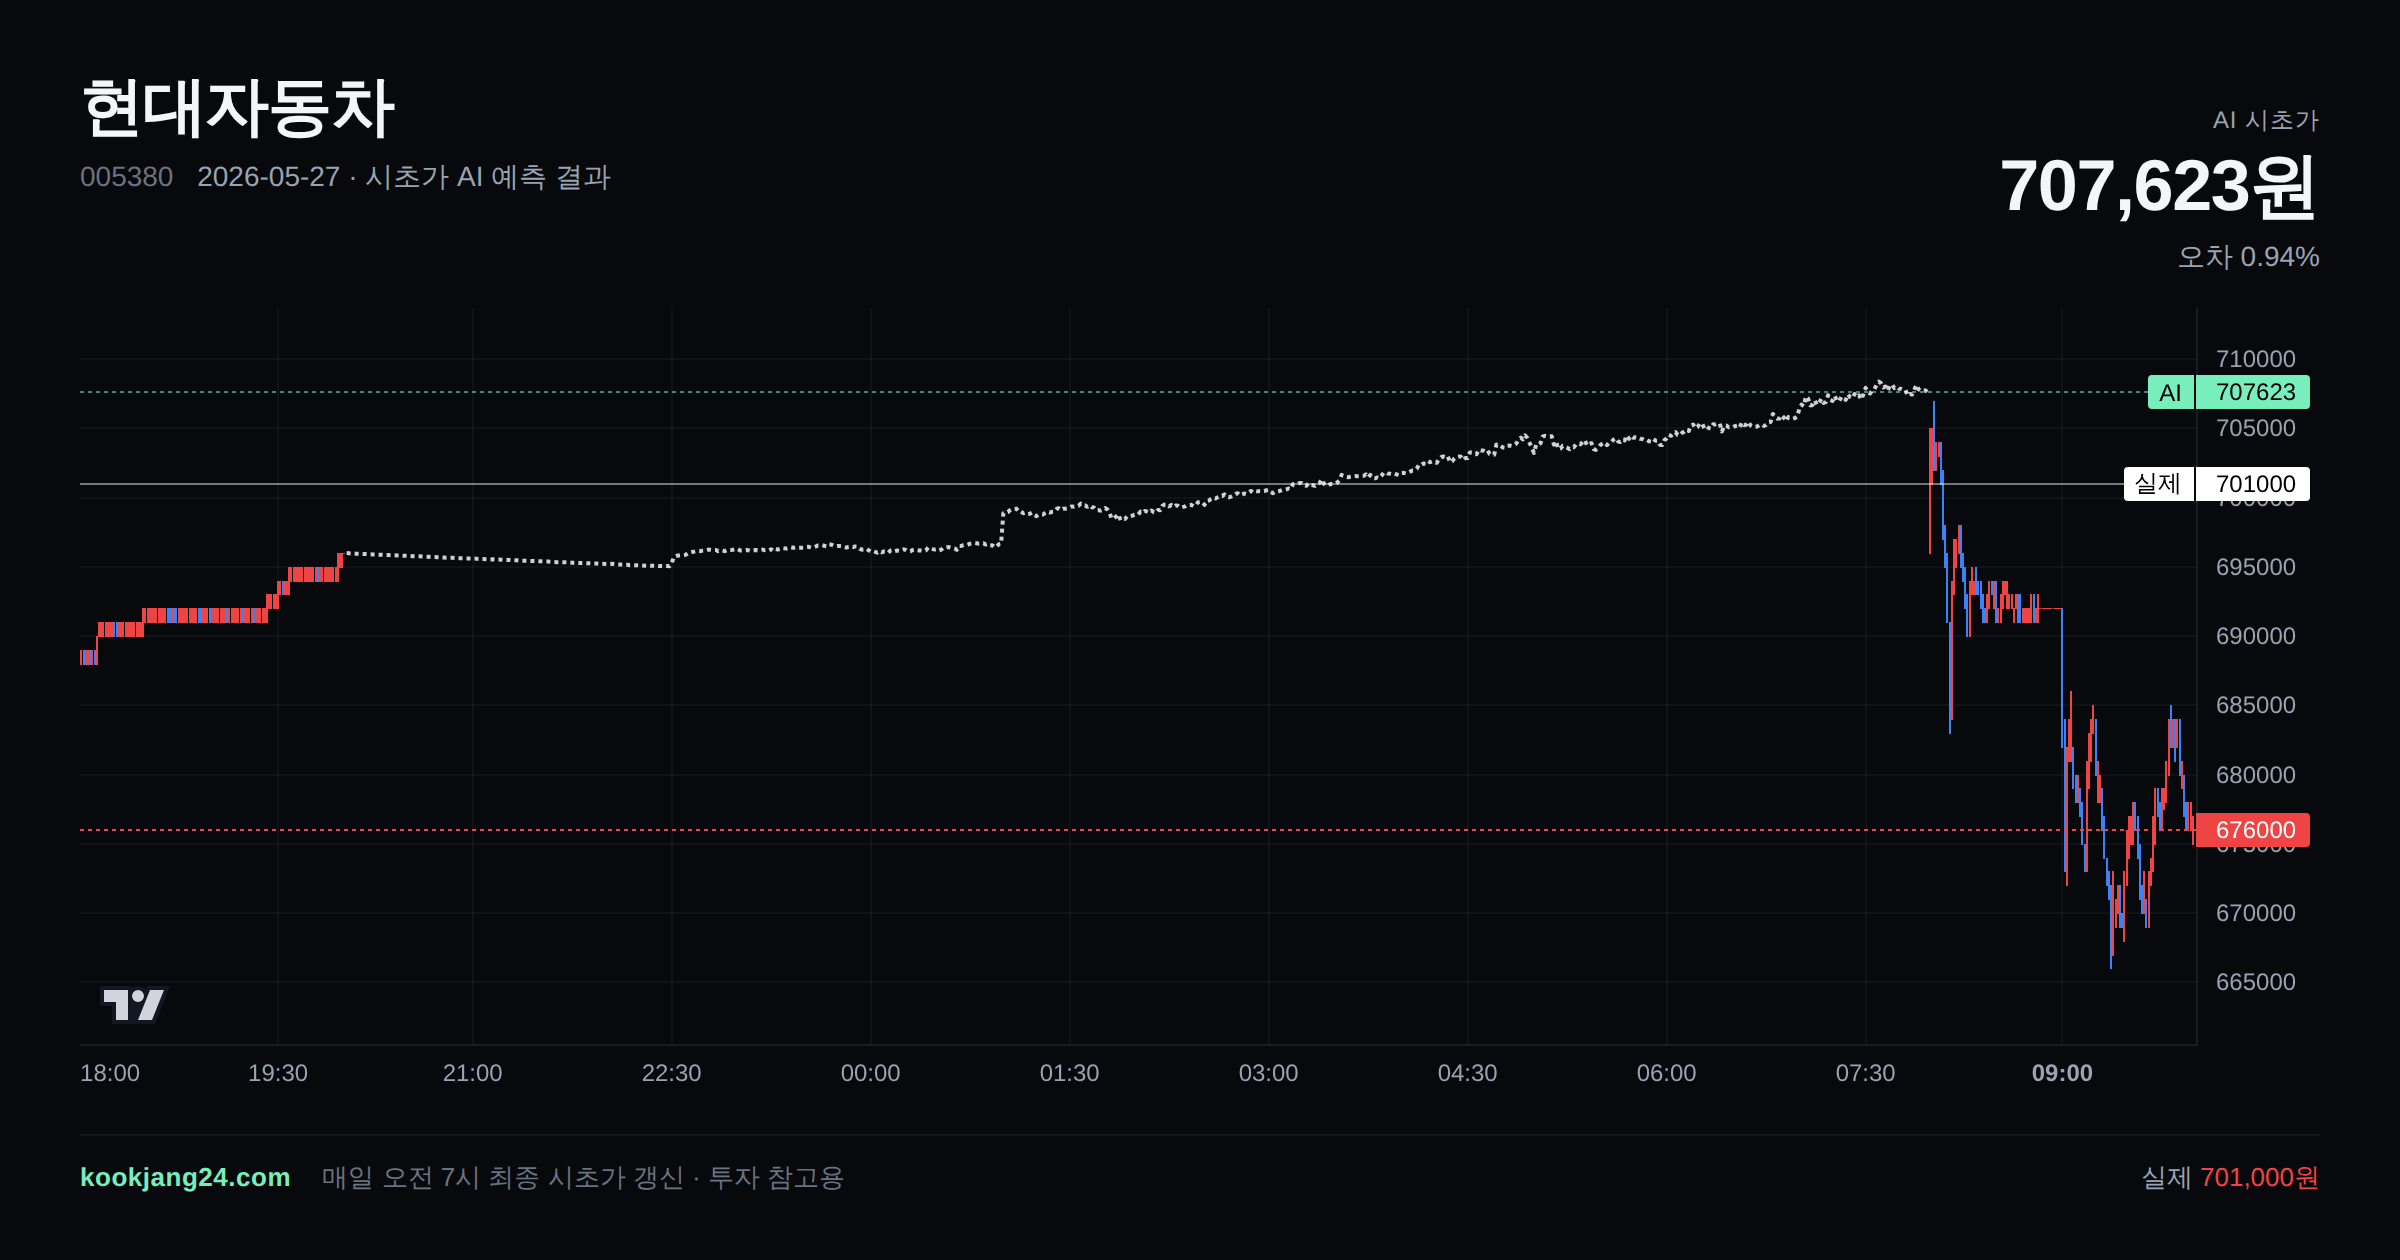
Task: Click the 710000 price axis label
Action: 2255,359
